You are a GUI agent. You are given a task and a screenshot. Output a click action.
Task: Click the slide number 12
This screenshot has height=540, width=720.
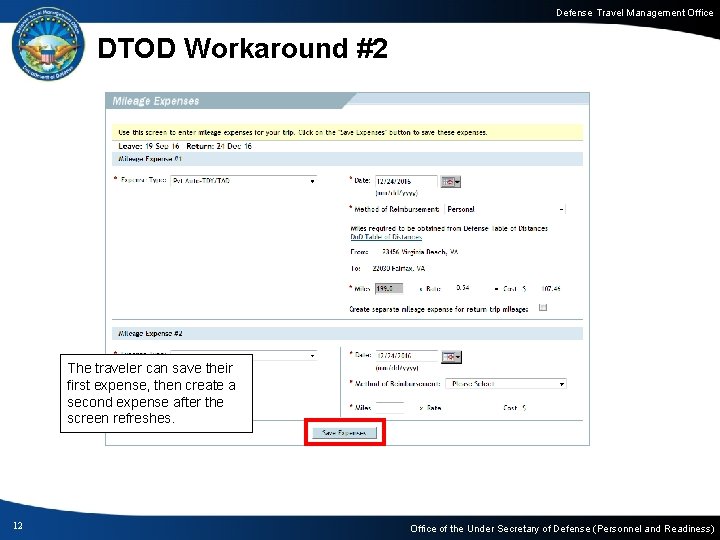point(18,526)
